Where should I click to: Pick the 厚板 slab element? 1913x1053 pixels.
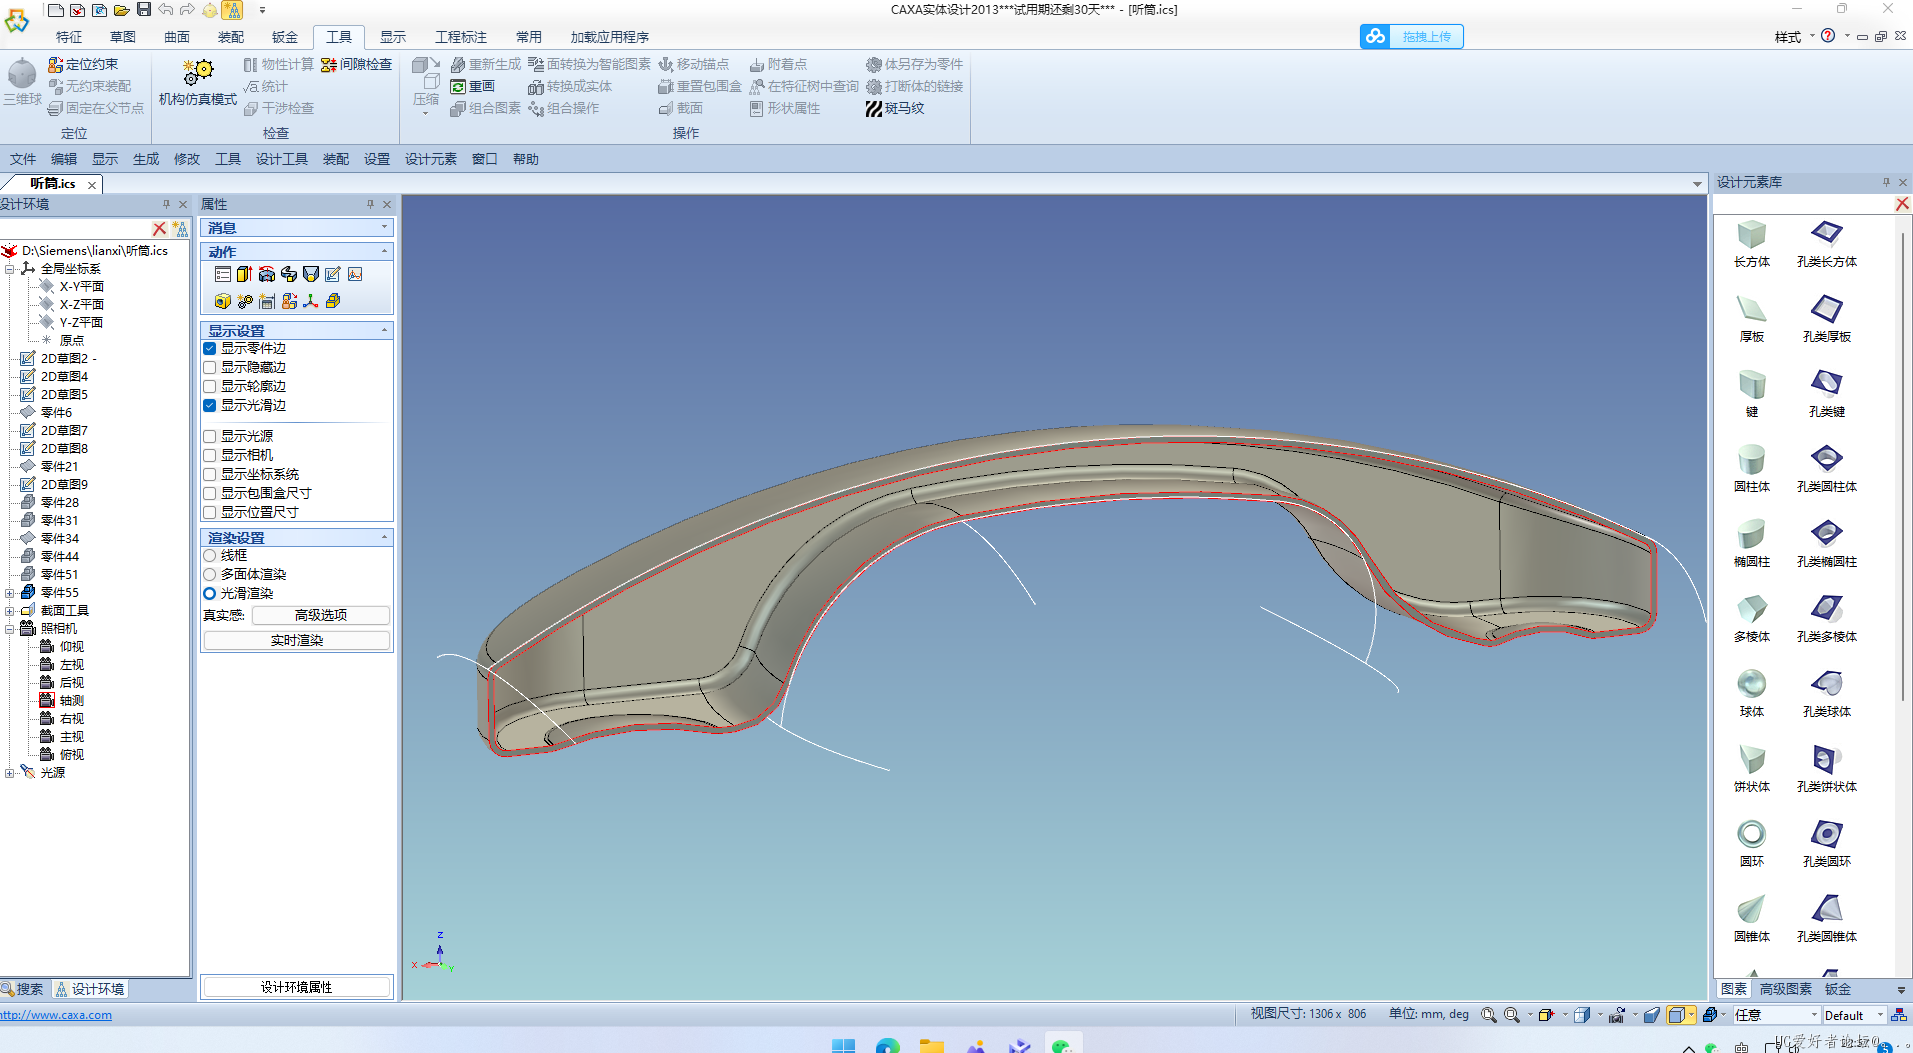1751,319
